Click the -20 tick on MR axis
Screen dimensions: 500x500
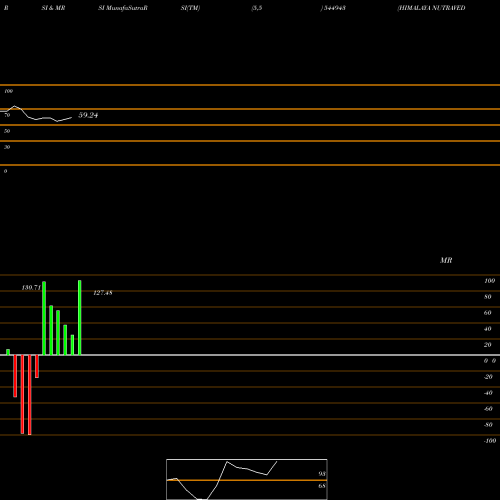(488, 377)
